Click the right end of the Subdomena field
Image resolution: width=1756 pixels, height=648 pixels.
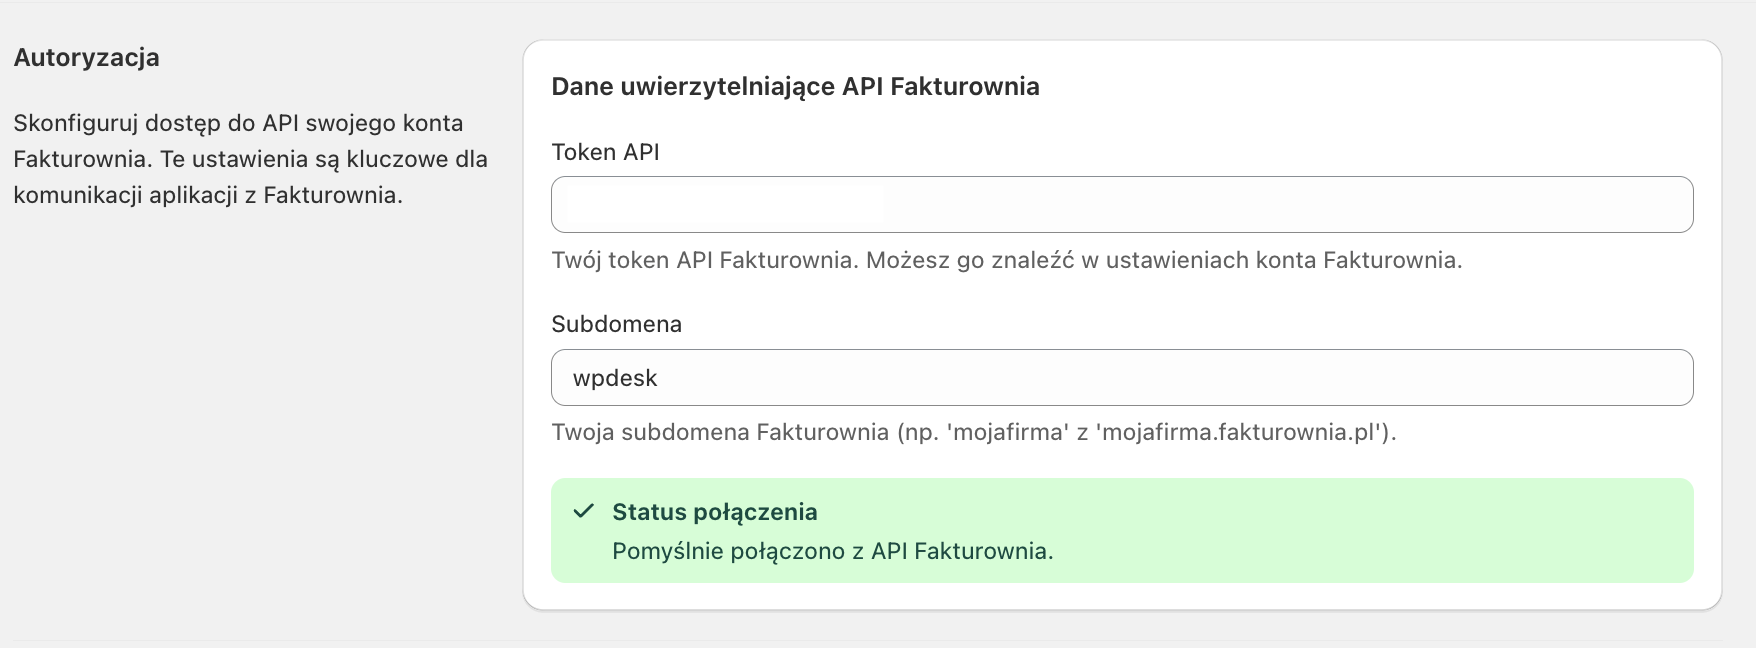coord(1660,377)
